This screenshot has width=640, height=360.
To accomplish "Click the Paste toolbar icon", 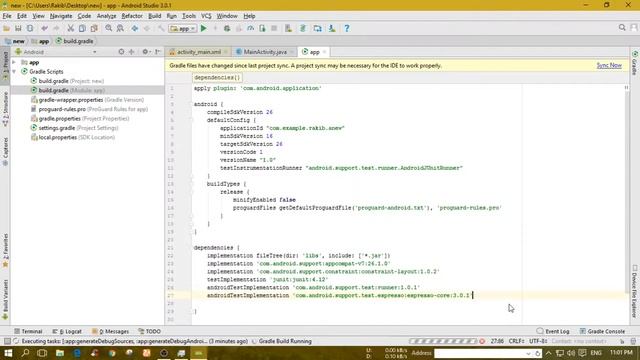I will tap(94, 29).
